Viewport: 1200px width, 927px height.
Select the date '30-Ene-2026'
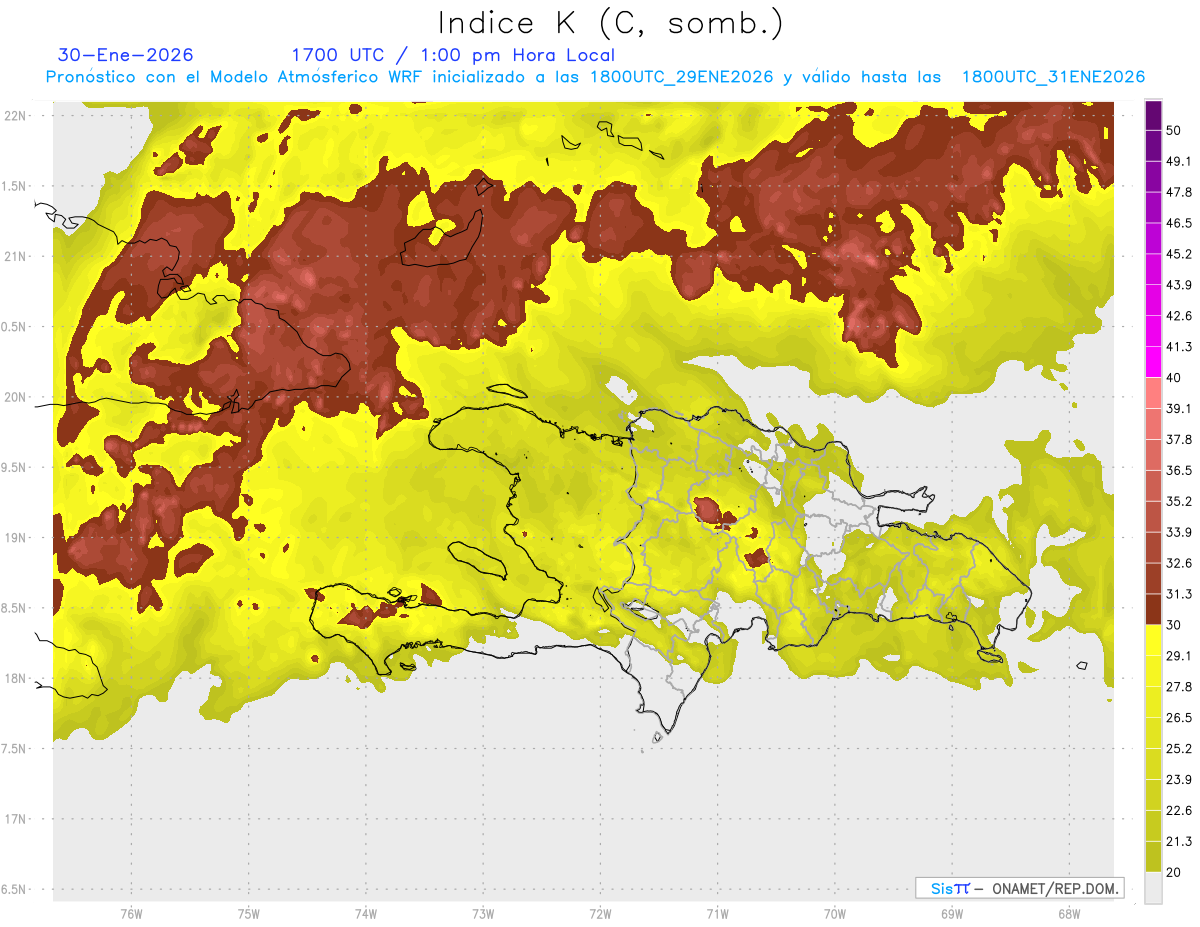click(126, 55)
